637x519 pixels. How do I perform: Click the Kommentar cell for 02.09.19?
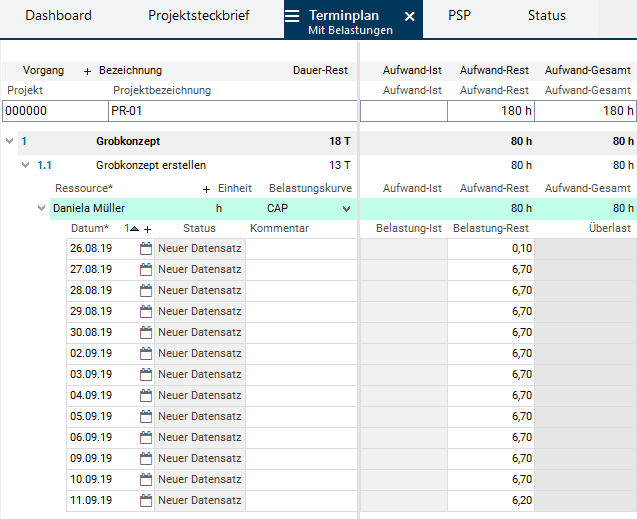point(301,353)
